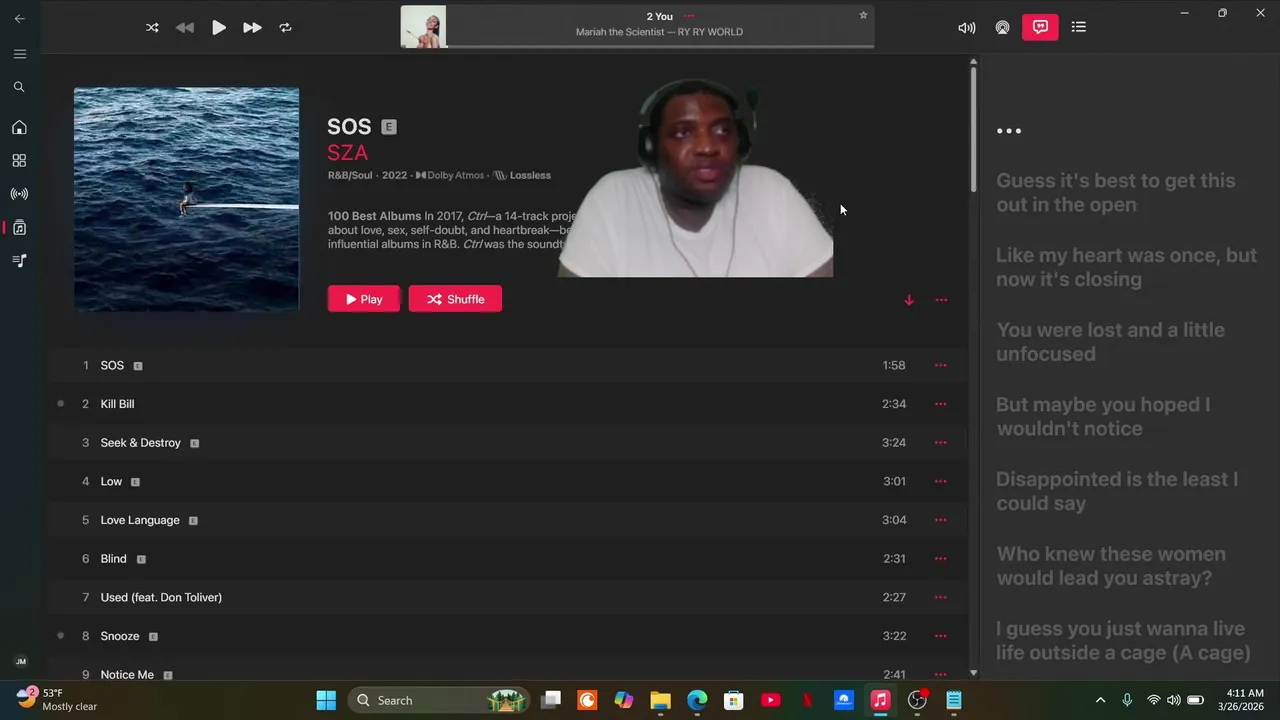
Task: Select the Love Language track
Action: [506, 520]
